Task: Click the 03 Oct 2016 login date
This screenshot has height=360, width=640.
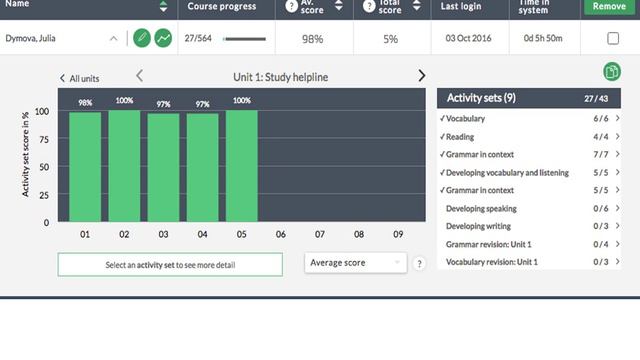Action: [469, 38]
